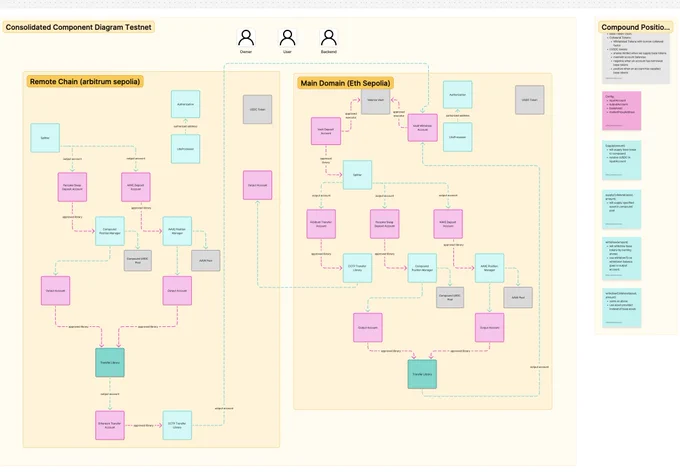The height and width of the screenshot is (472, 680).
Task: Select the Output Account below Remote Chain USDC Token
Action: point(258,185)
